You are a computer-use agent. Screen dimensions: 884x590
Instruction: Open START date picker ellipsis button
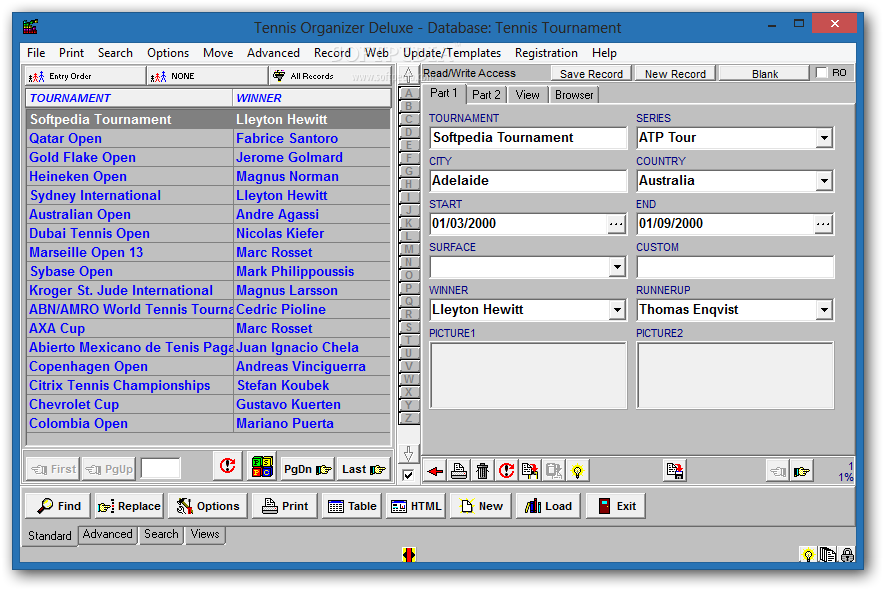click(616, 224)
